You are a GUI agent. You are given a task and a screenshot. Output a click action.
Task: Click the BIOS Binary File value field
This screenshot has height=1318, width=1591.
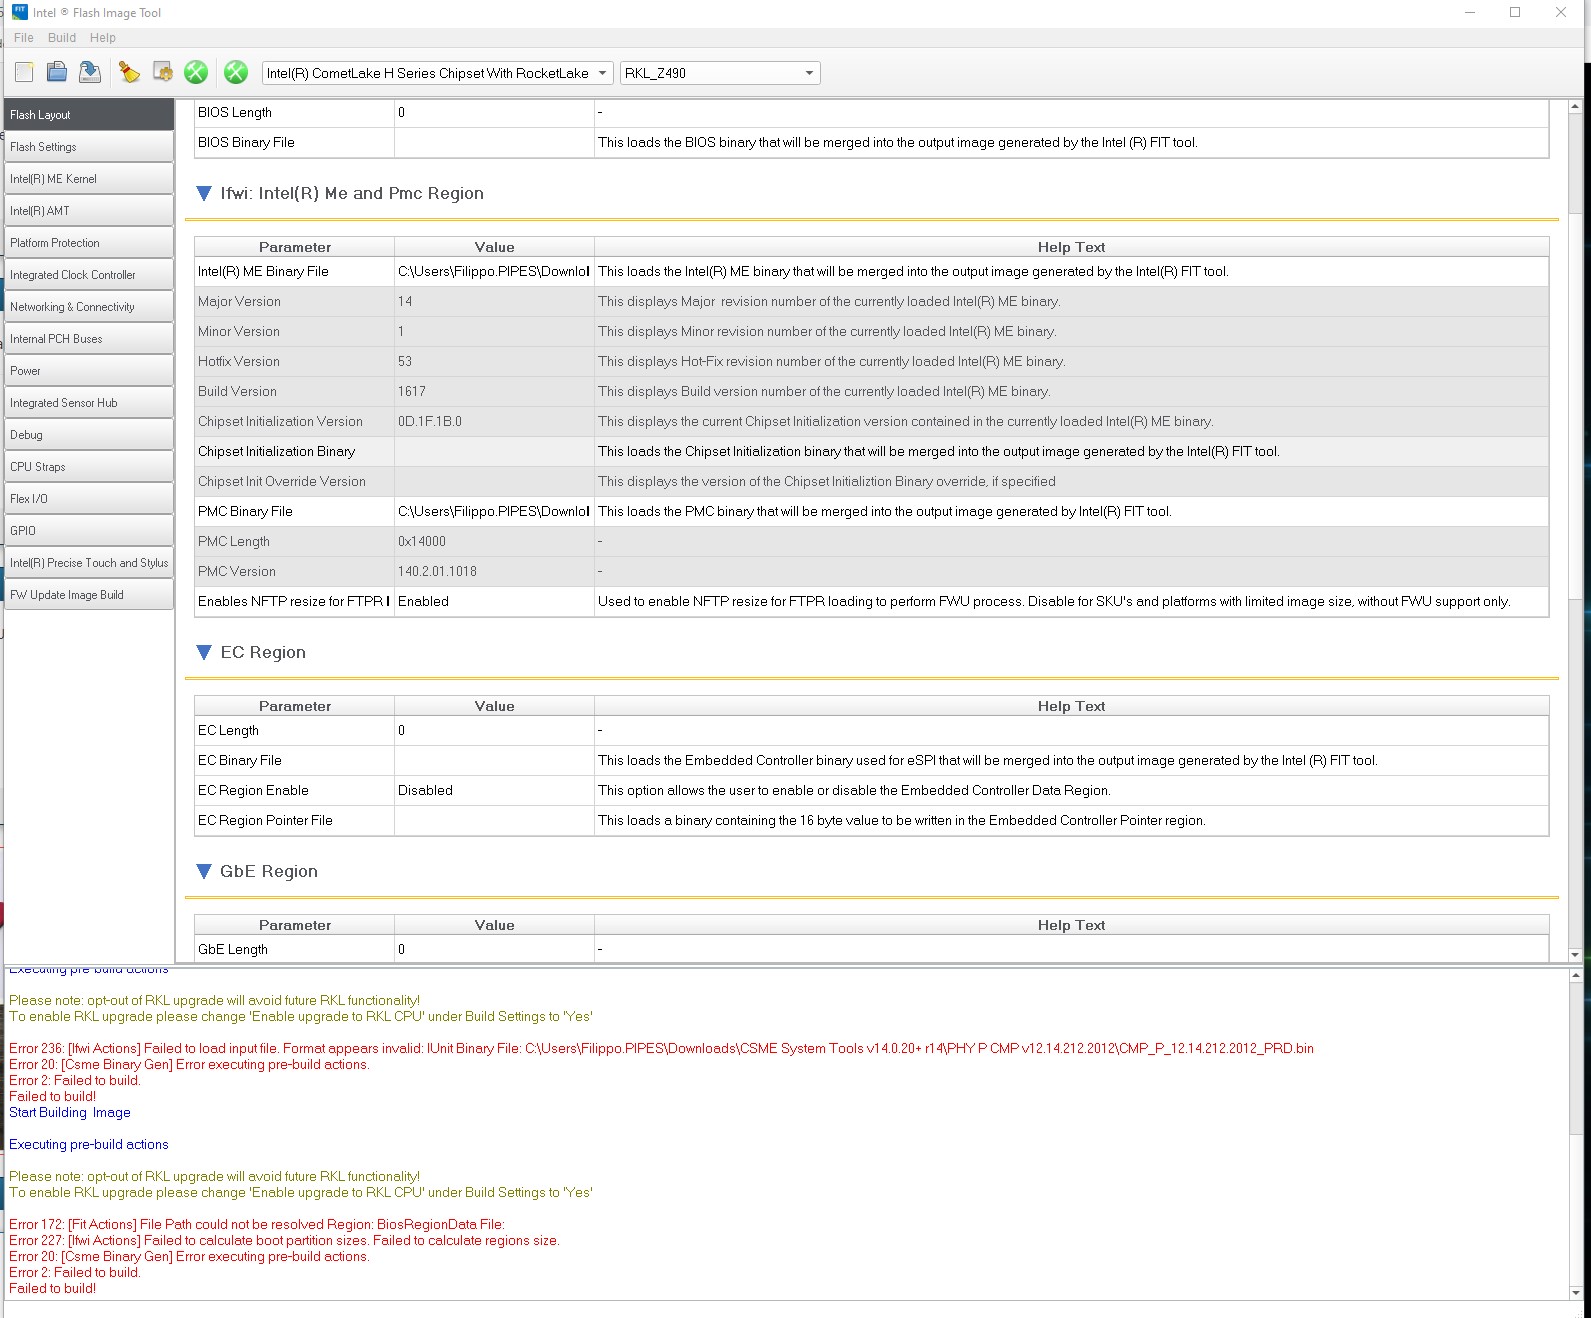(x=494, y=143)
